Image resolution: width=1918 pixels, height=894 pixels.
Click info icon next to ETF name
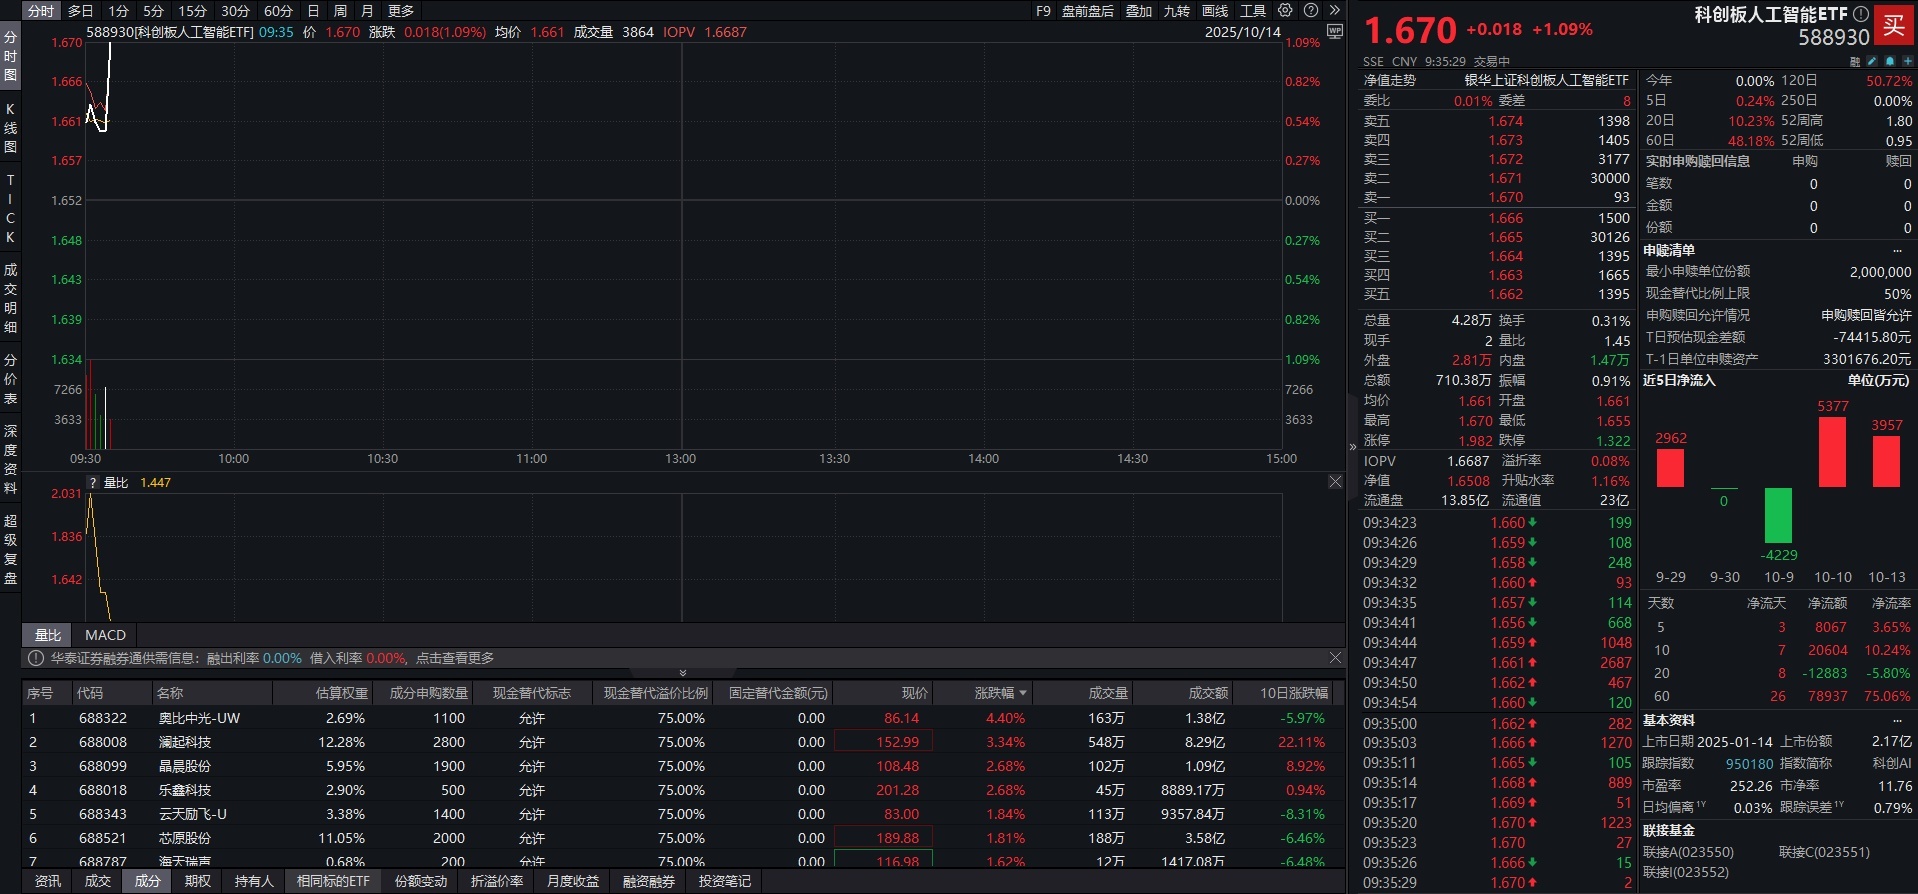[x=1860, y=14]
